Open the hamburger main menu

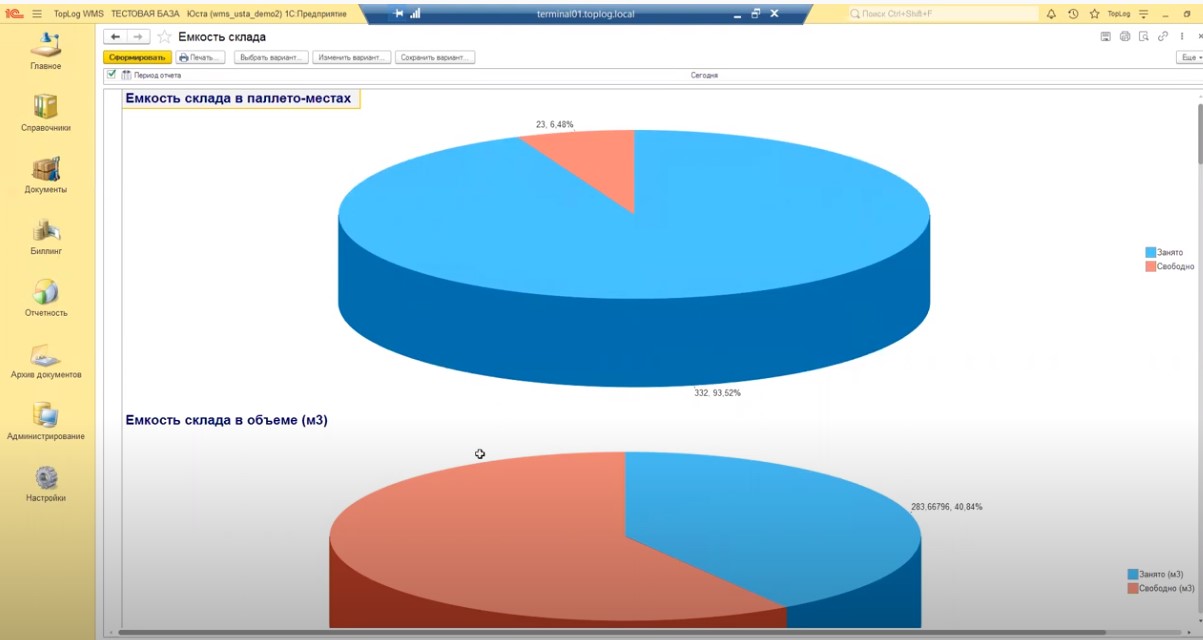pyautogui.click(x=37, y=14)
